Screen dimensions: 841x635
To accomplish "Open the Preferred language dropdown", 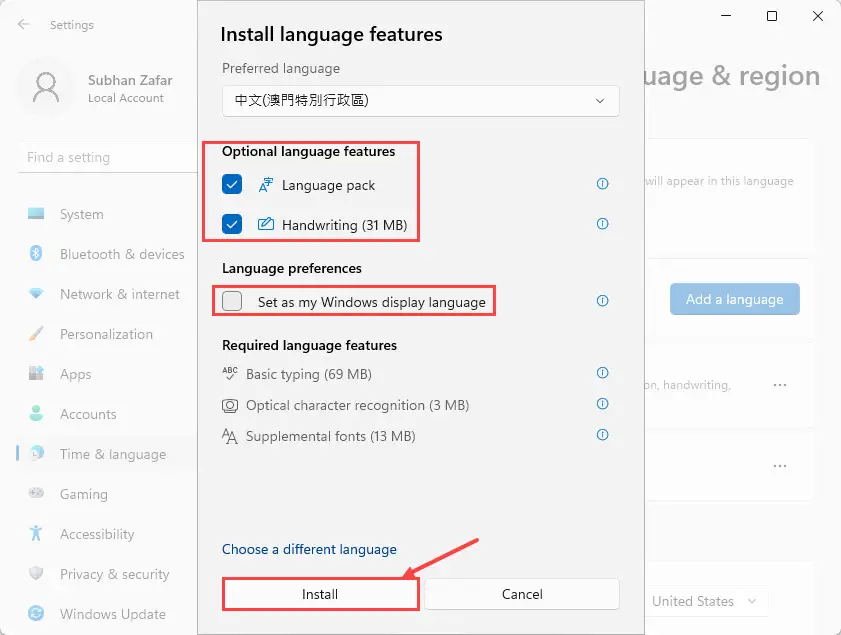I will [x=420, y=101].
